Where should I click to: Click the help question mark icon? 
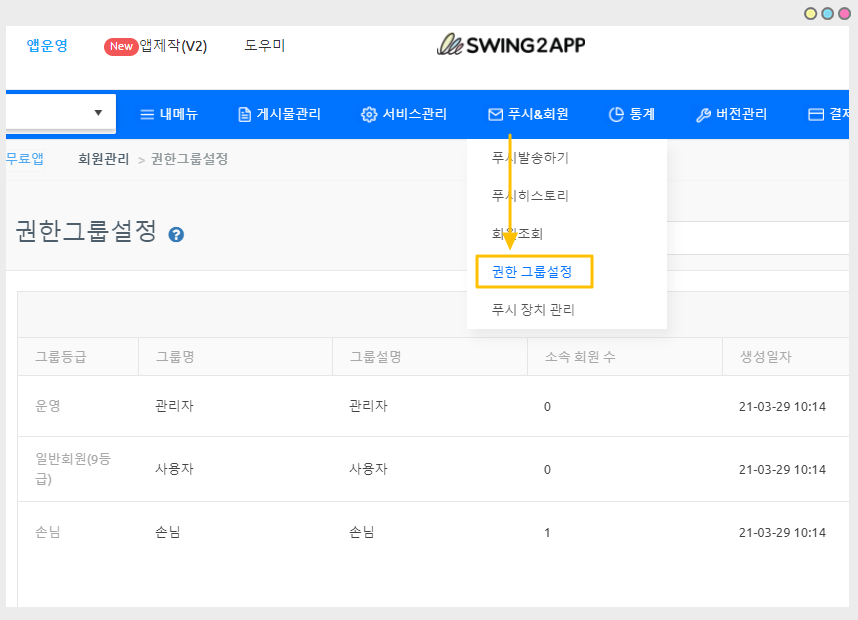click(176, 234)
